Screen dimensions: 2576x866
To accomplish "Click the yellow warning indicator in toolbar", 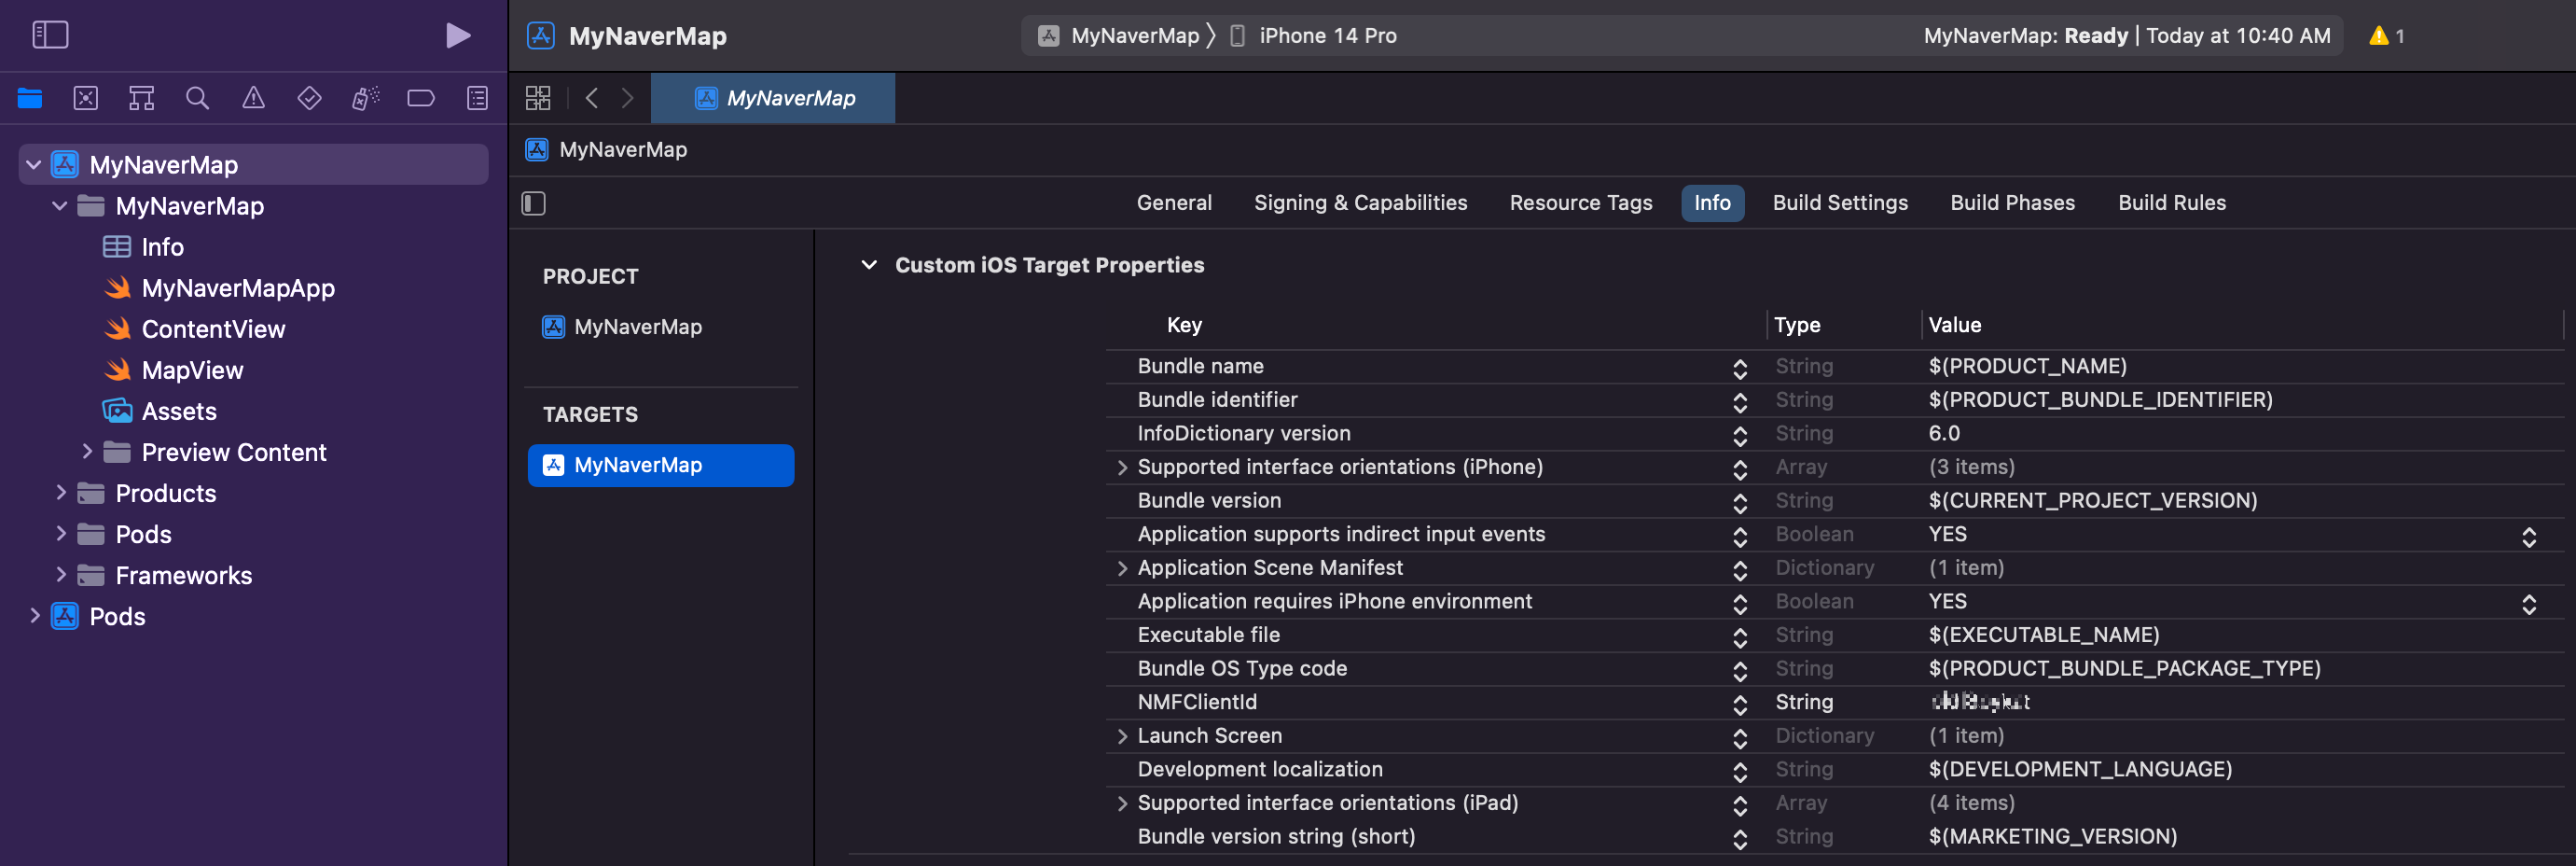I will click(2386, 36).
